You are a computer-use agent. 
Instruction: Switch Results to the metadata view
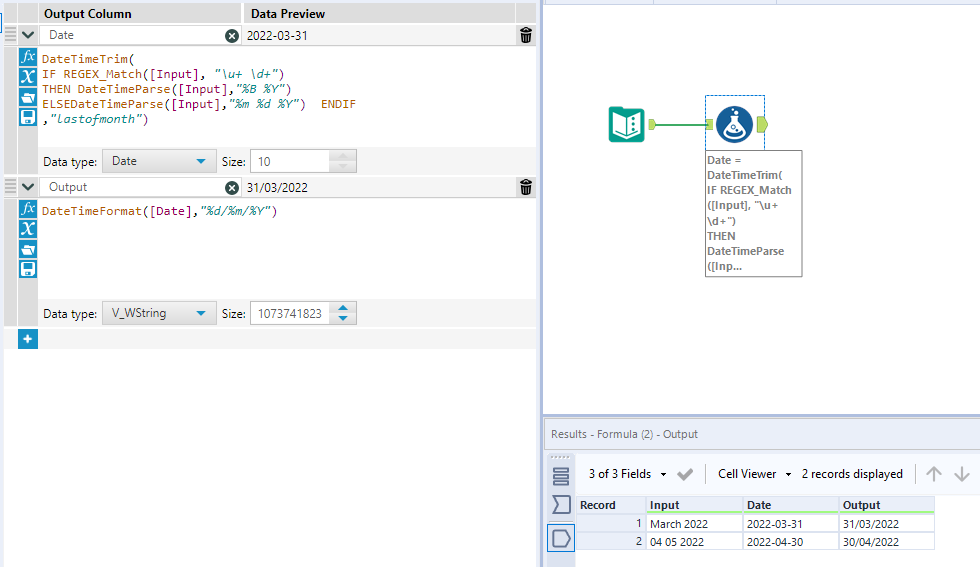point(561,475)
